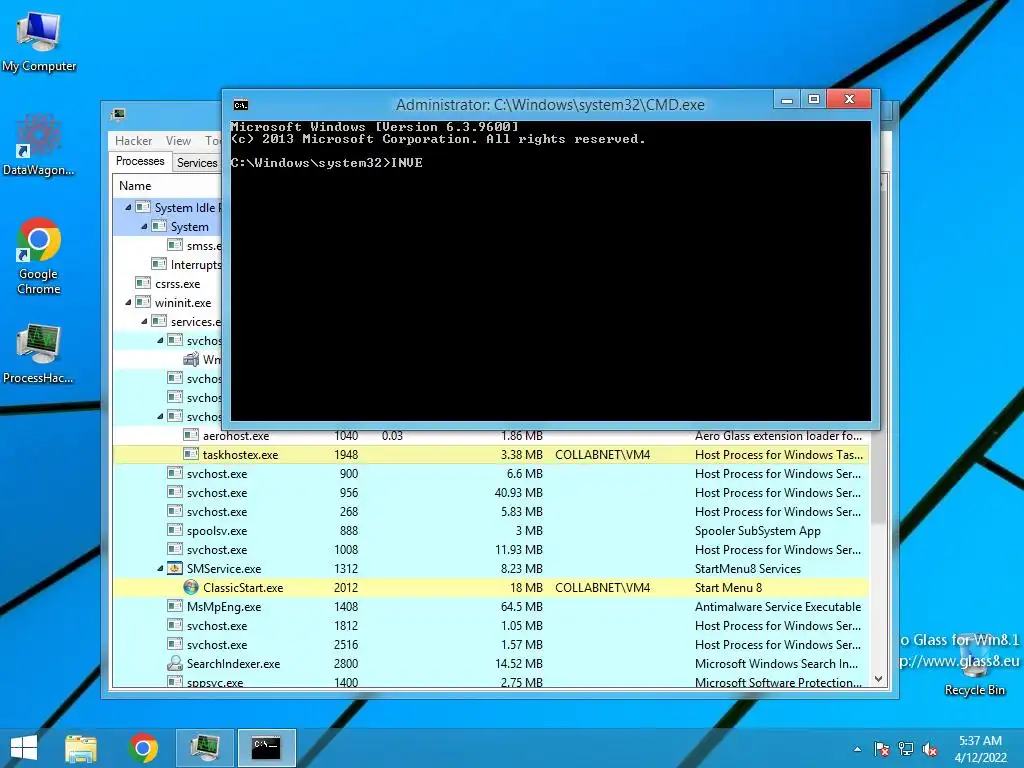The width and height of the screenshot is (1024, 768).
Task: Launch Google Chrome from the desktop
Action: tap(39, 256)
